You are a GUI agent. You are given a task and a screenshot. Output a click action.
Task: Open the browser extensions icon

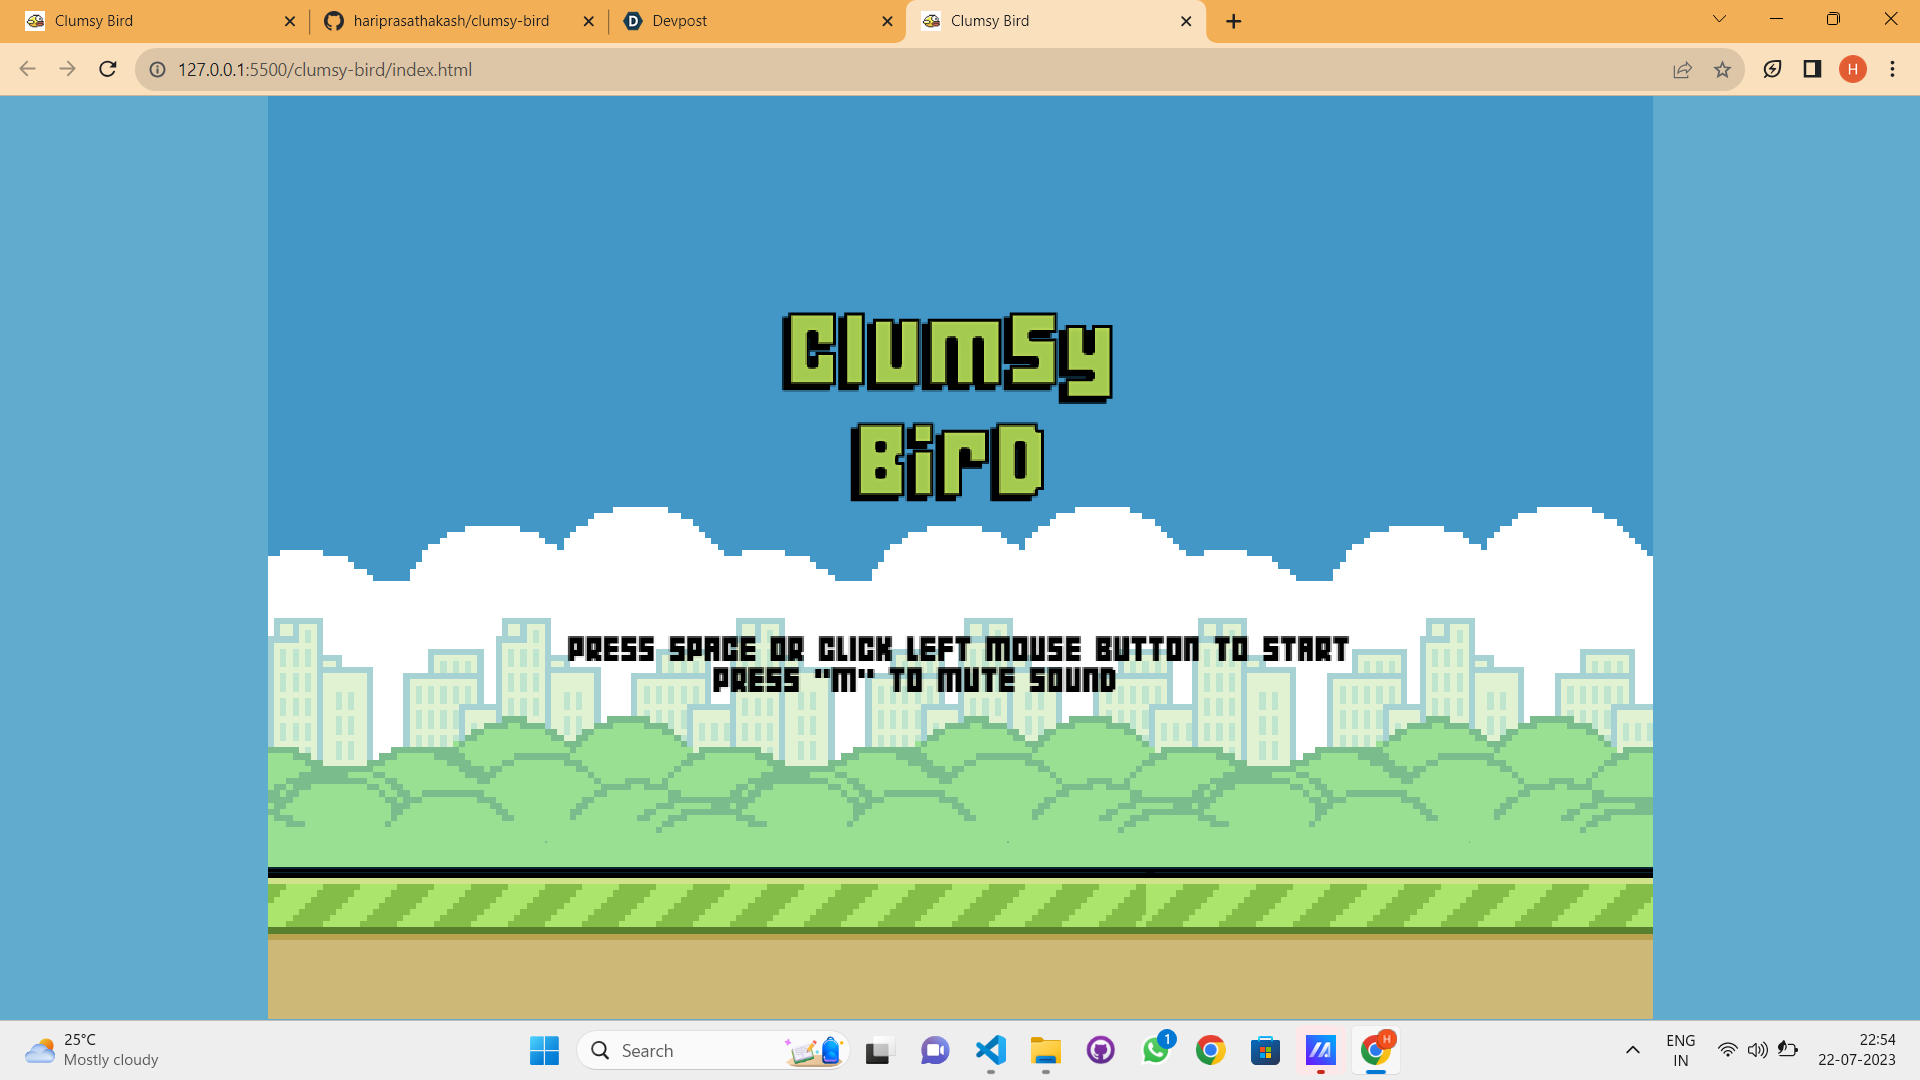point(1772,69)
